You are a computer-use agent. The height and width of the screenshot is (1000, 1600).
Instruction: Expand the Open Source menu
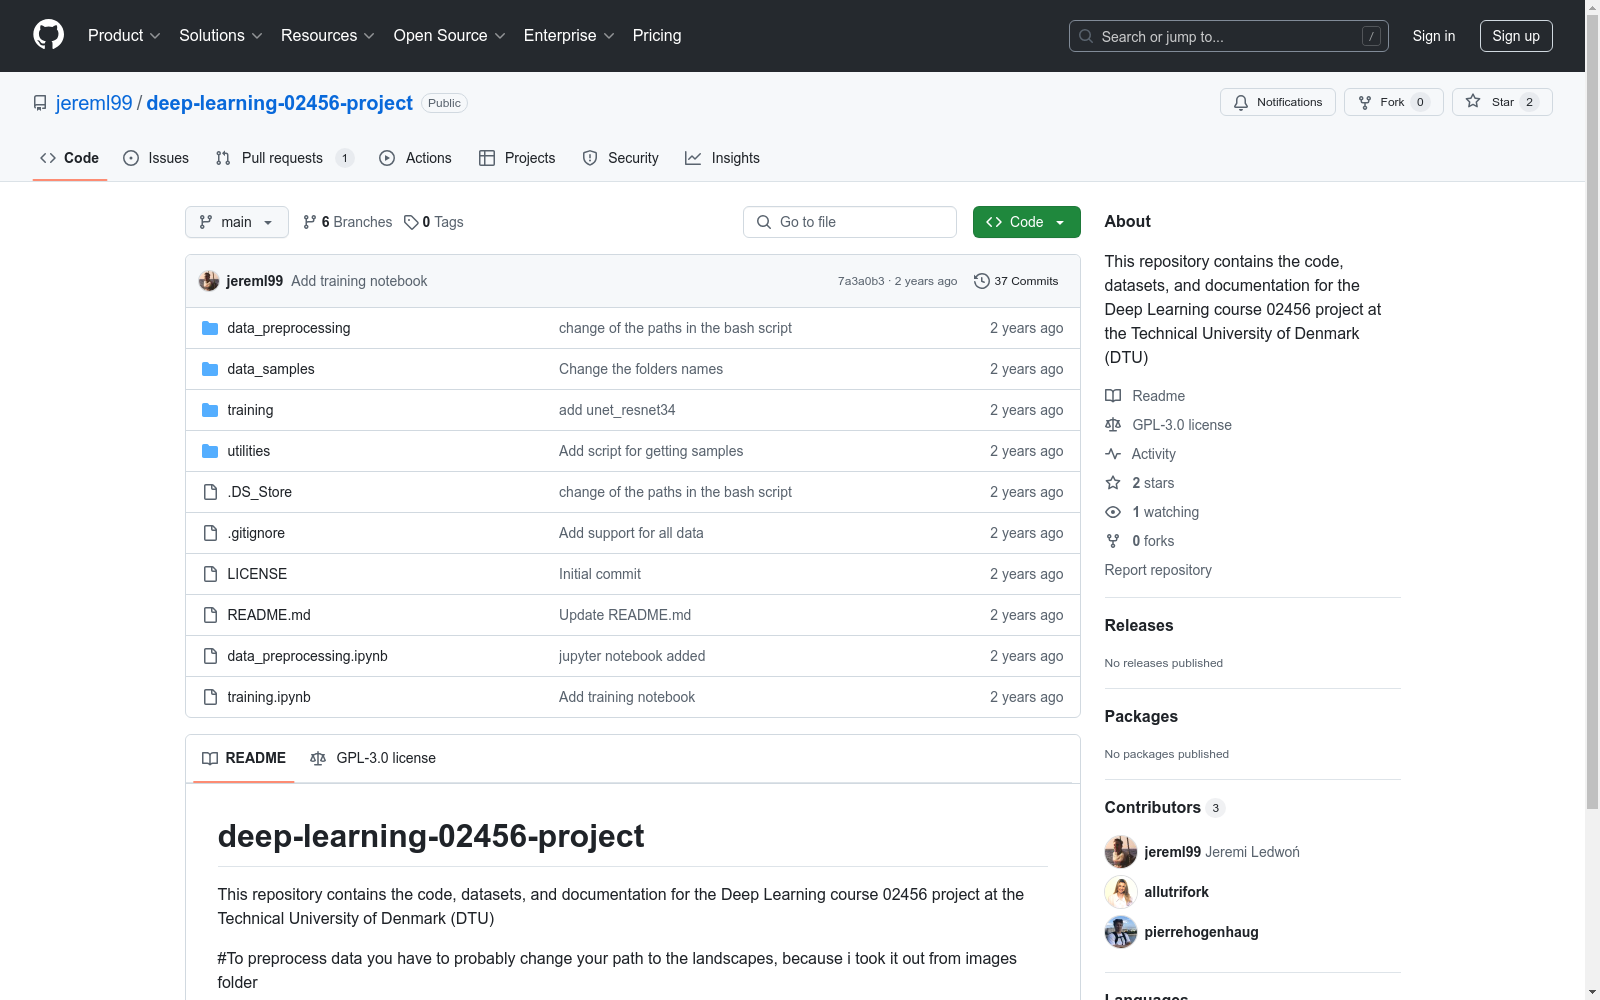[x=450, y=35]
